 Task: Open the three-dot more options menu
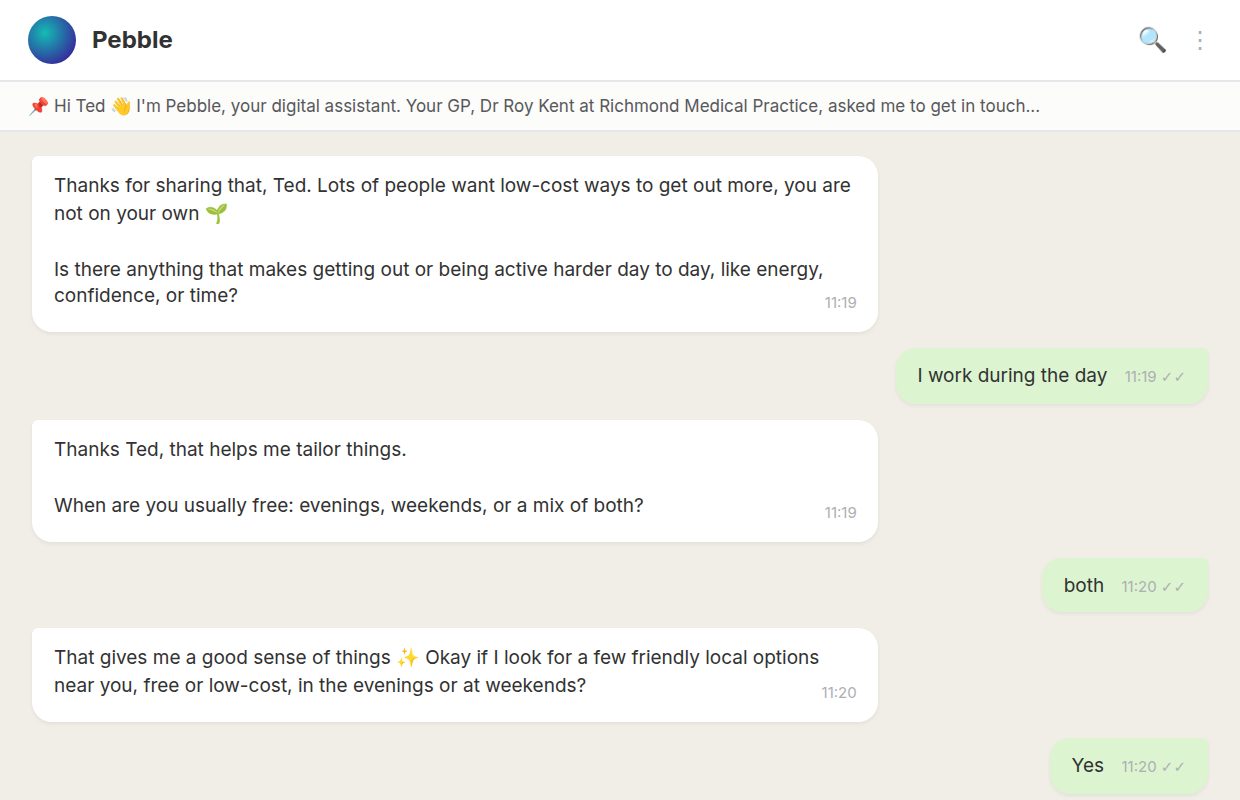(1201, 40)
